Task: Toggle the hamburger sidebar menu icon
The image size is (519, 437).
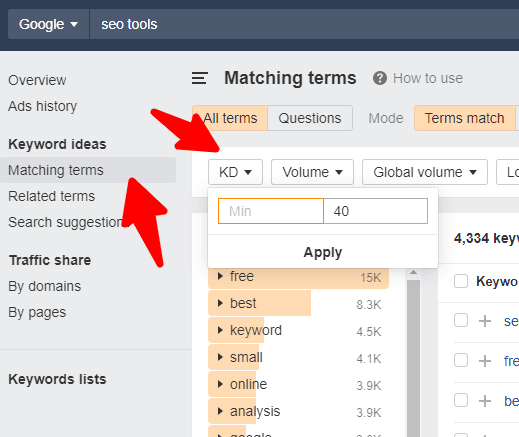Action: tap(200, 78)
